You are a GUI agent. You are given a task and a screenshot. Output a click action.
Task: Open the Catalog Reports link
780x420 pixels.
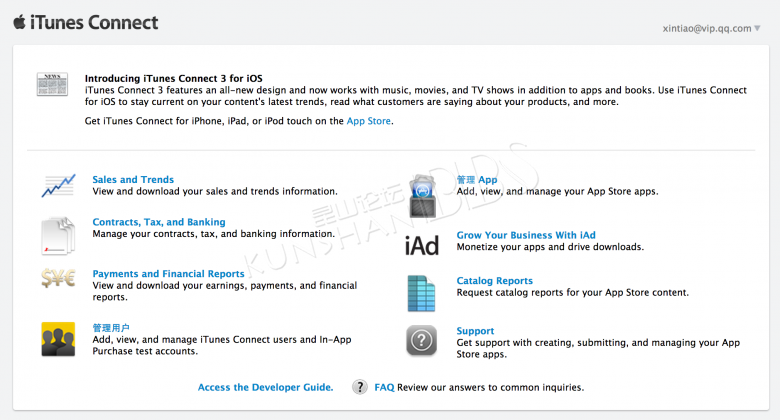(x=495, y=281)
